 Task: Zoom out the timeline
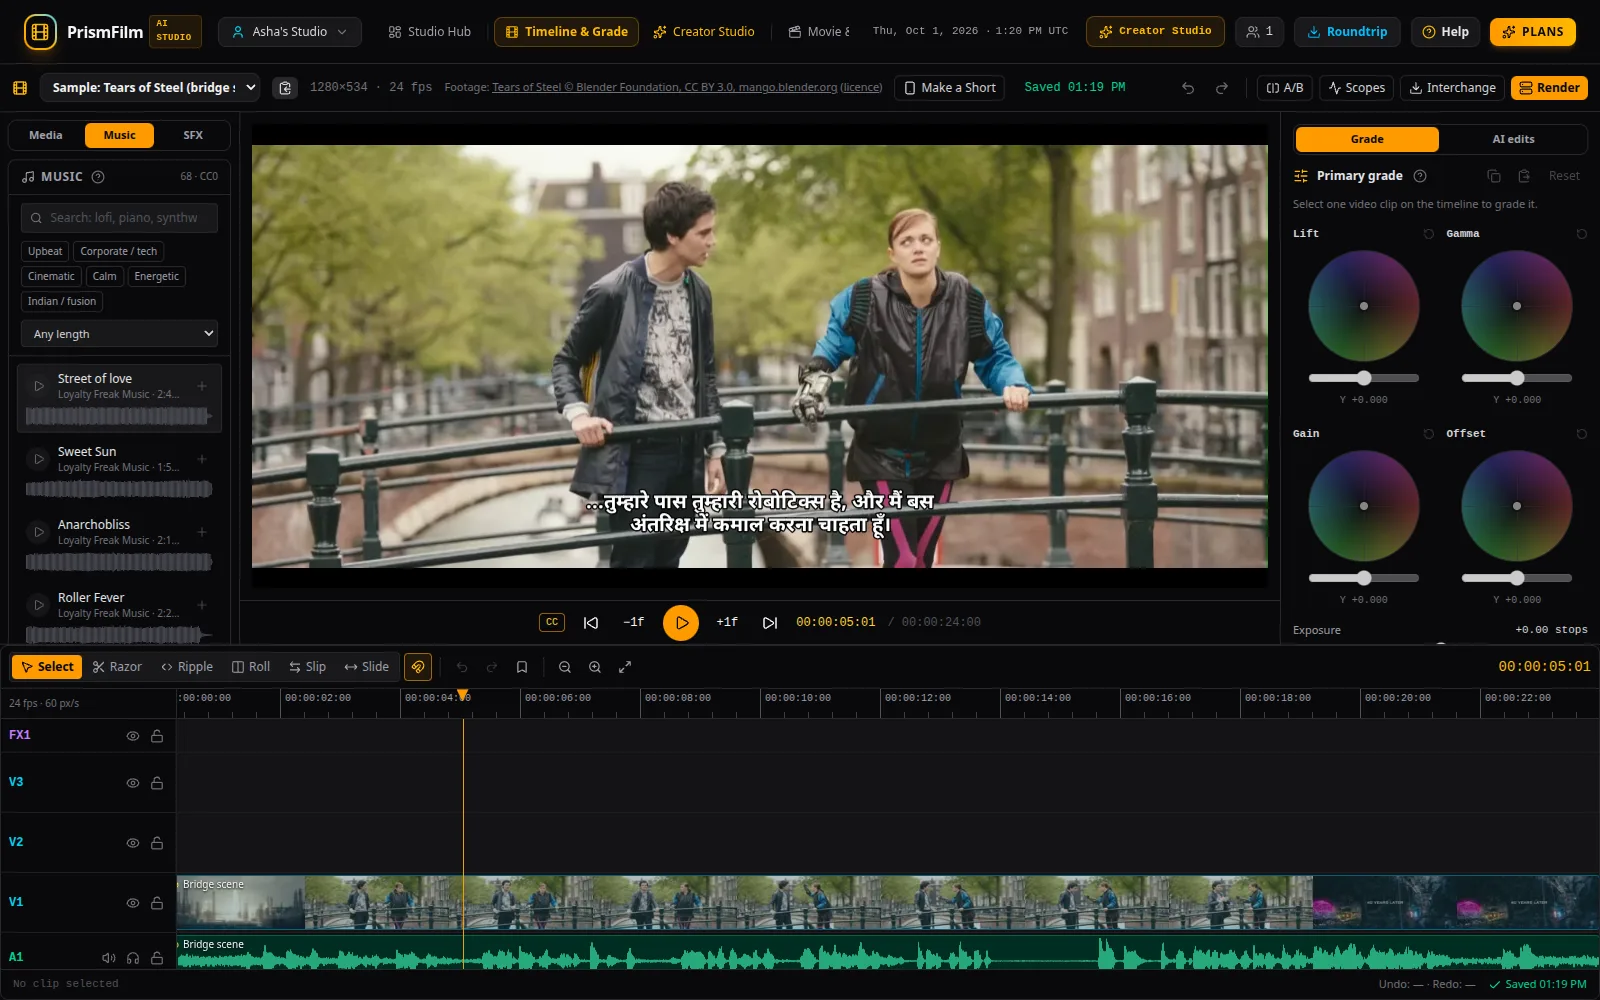(x=565, y=667)
